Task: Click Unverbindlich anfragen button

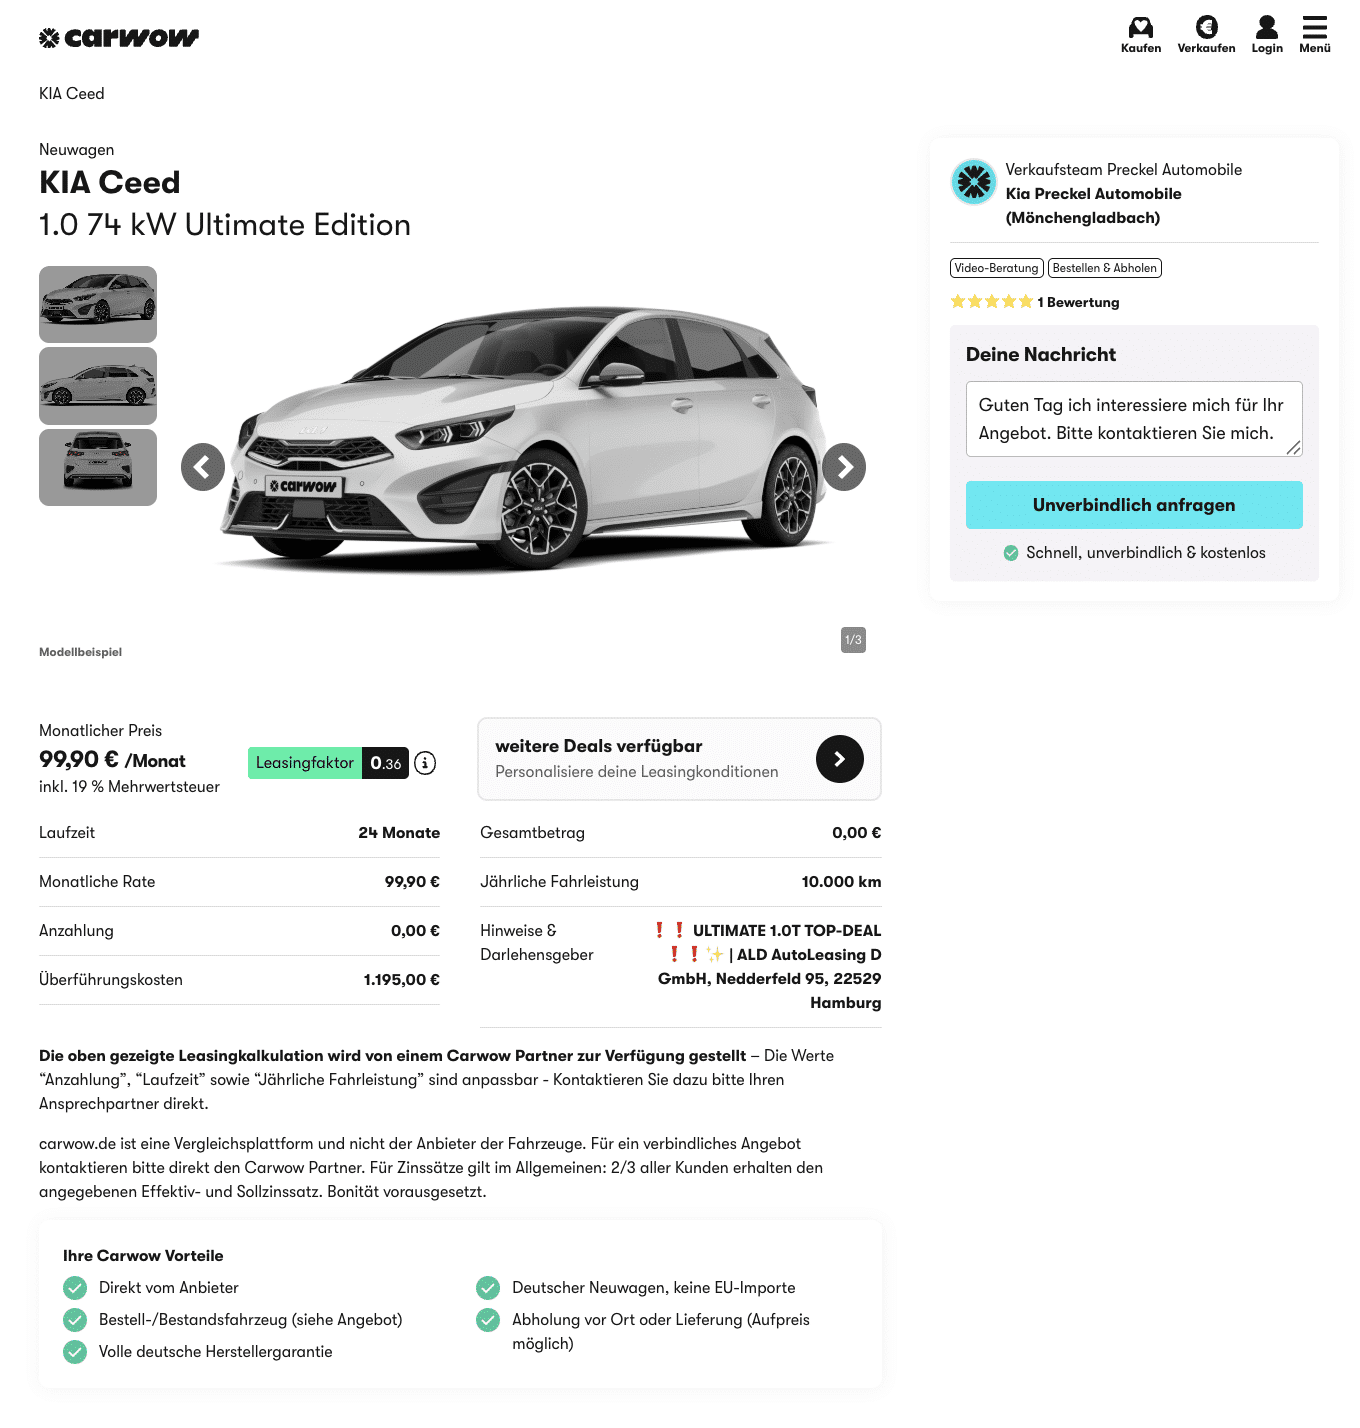Action: point(1134,505)
